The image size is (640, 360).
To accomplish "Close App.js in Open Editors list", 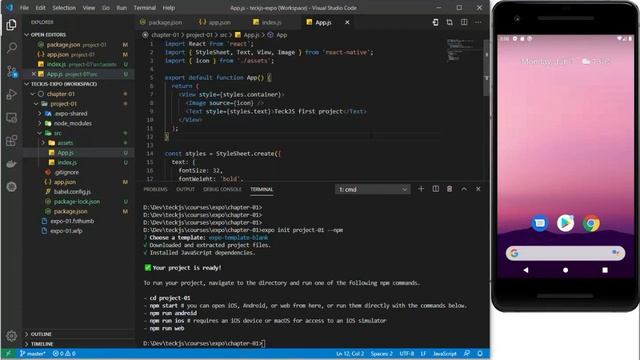I will 34,74.
